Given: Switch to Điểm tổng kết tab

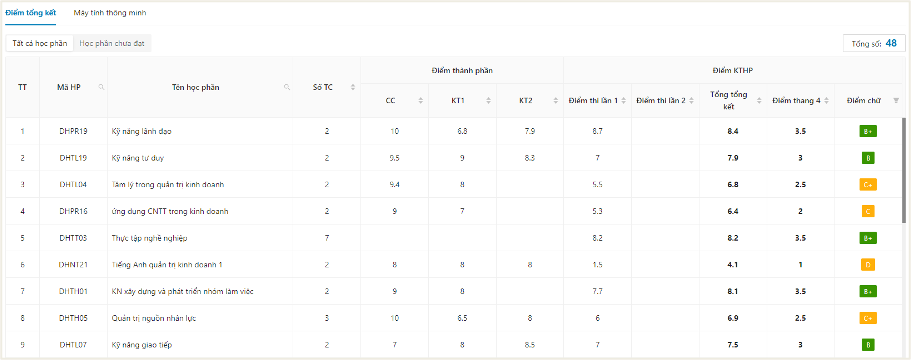Looking at the screenshot, I should pyautogui.click(x=30, y=13).
